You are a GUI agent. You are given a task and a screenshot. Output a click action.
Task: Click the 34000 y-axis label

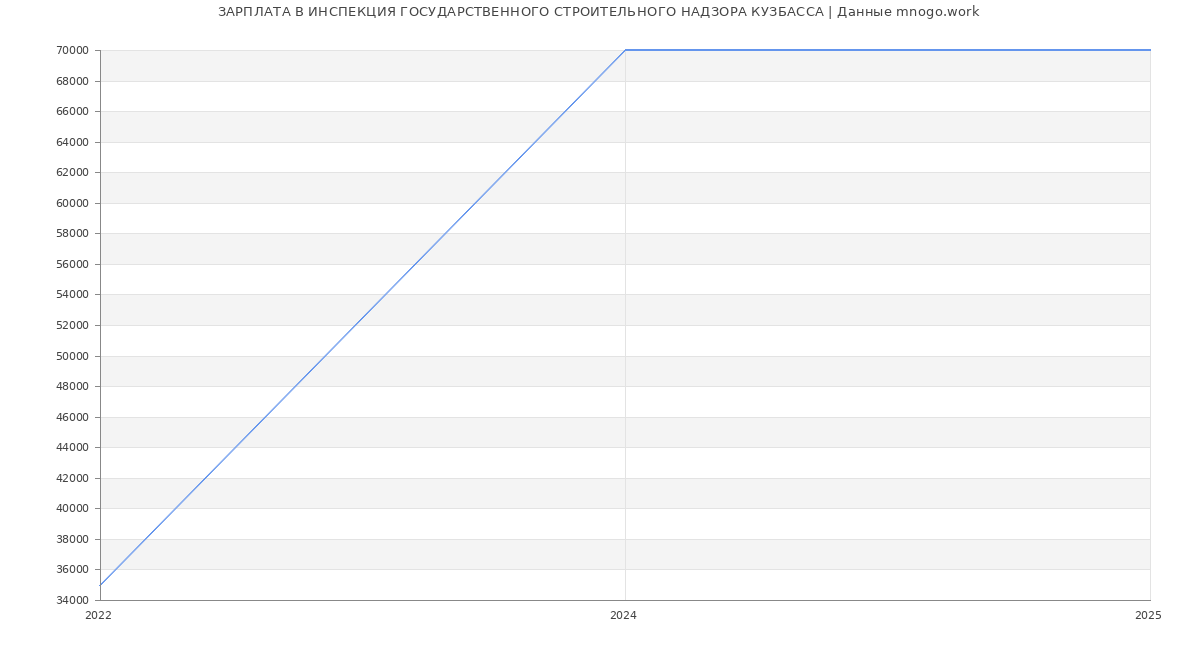pyautogui.click(x=72, y=600)
